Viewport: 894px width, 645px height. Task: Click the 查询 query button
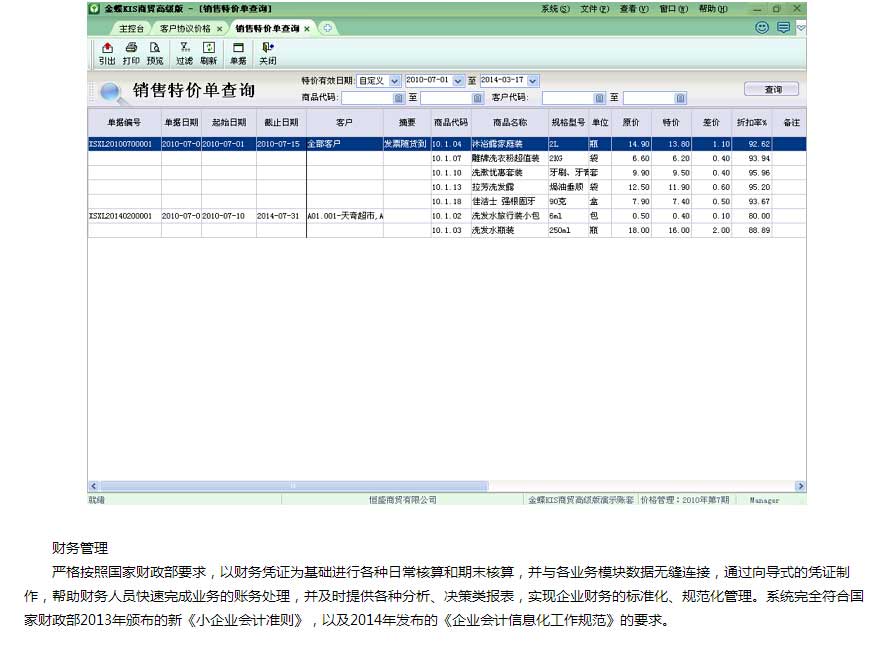[773, 89]
